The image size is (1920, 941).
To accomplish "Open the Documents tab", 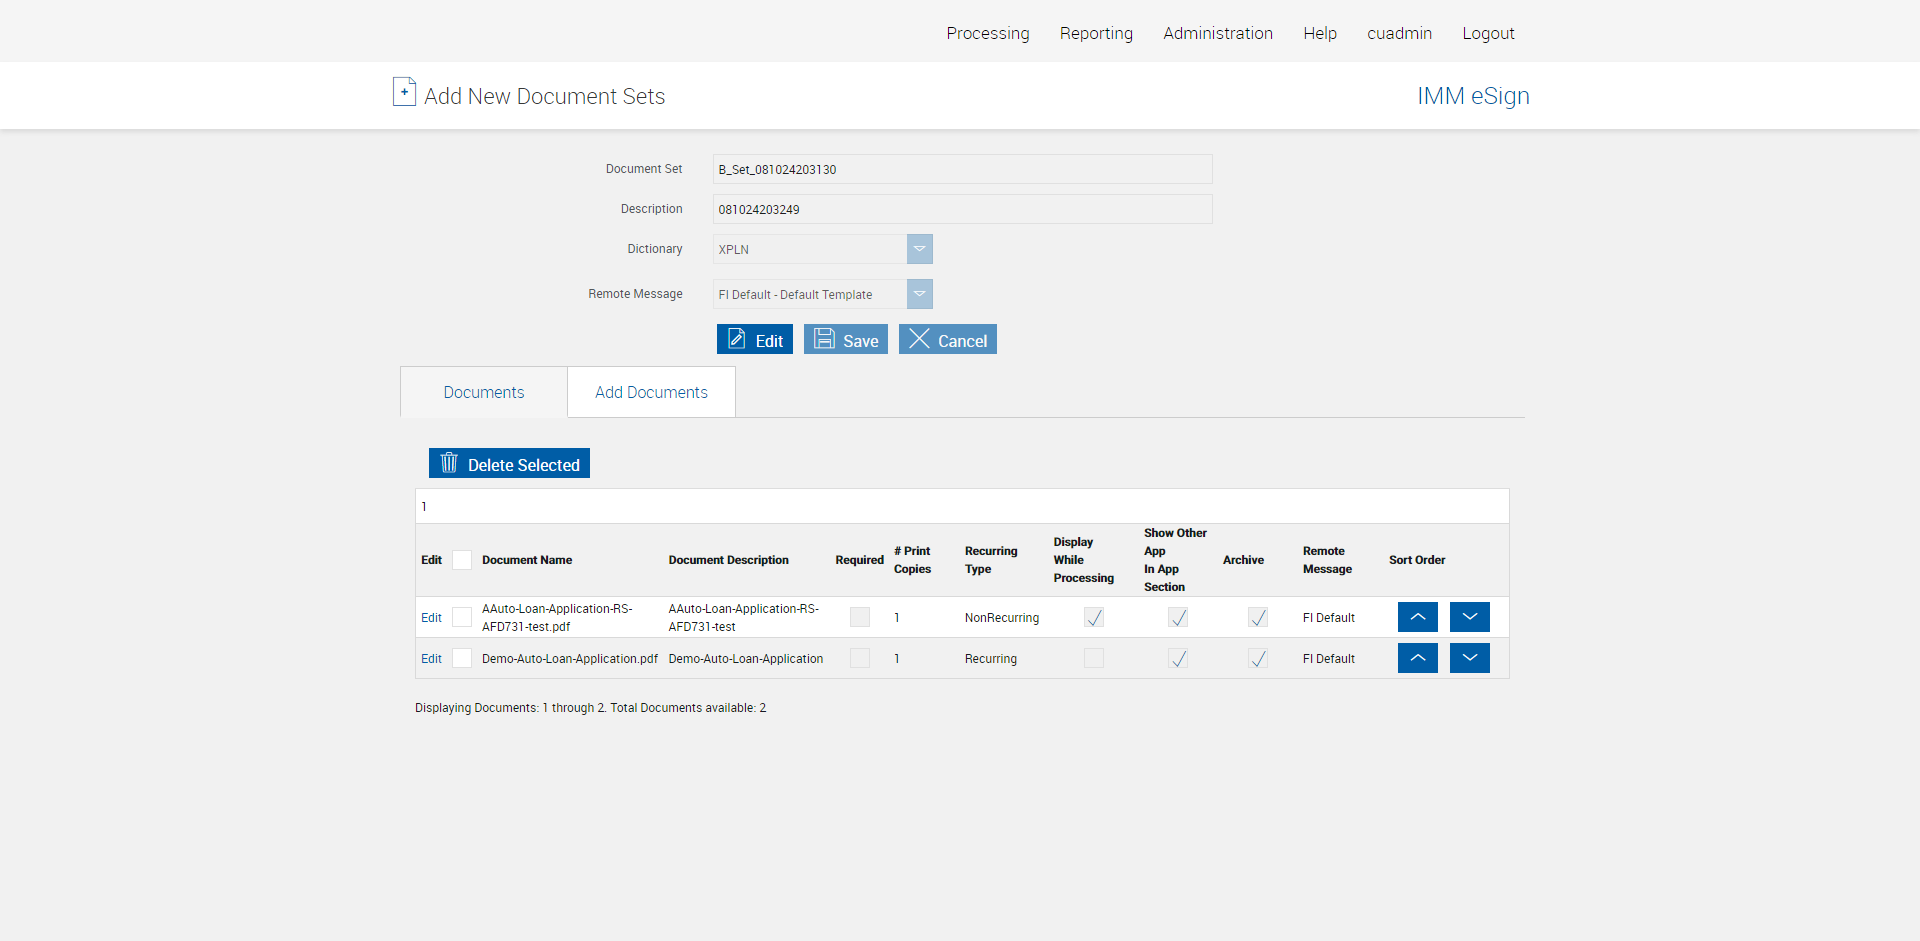I will point(484,392).
